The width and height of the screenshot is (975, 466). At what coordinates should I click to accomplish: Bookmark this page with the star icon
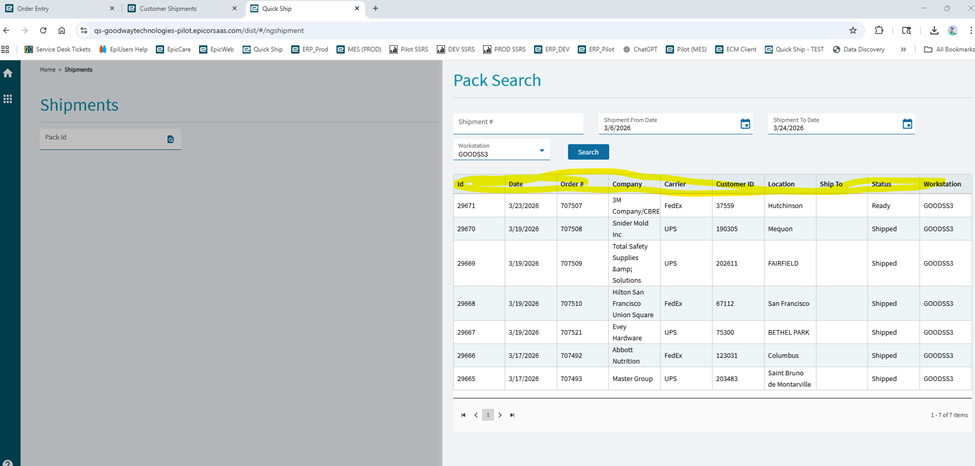[852, 30]
